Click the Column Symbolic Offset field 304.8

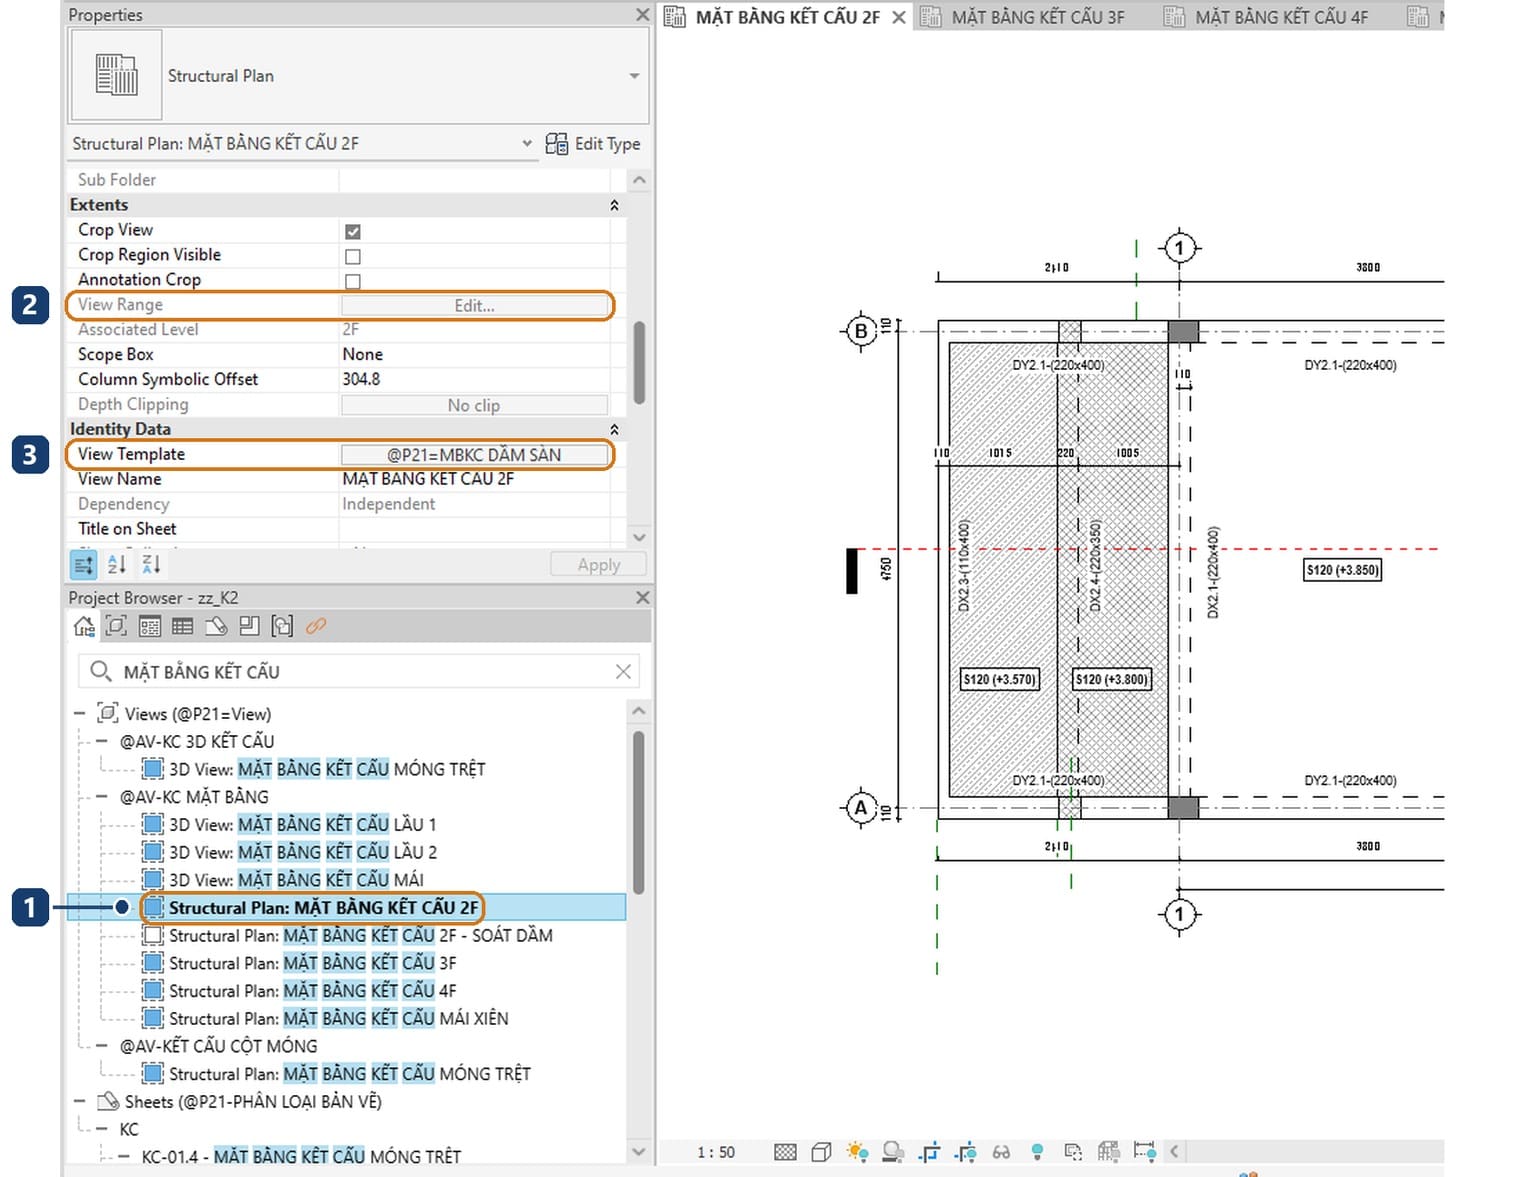pyautogui.click(x=474, y=379)
